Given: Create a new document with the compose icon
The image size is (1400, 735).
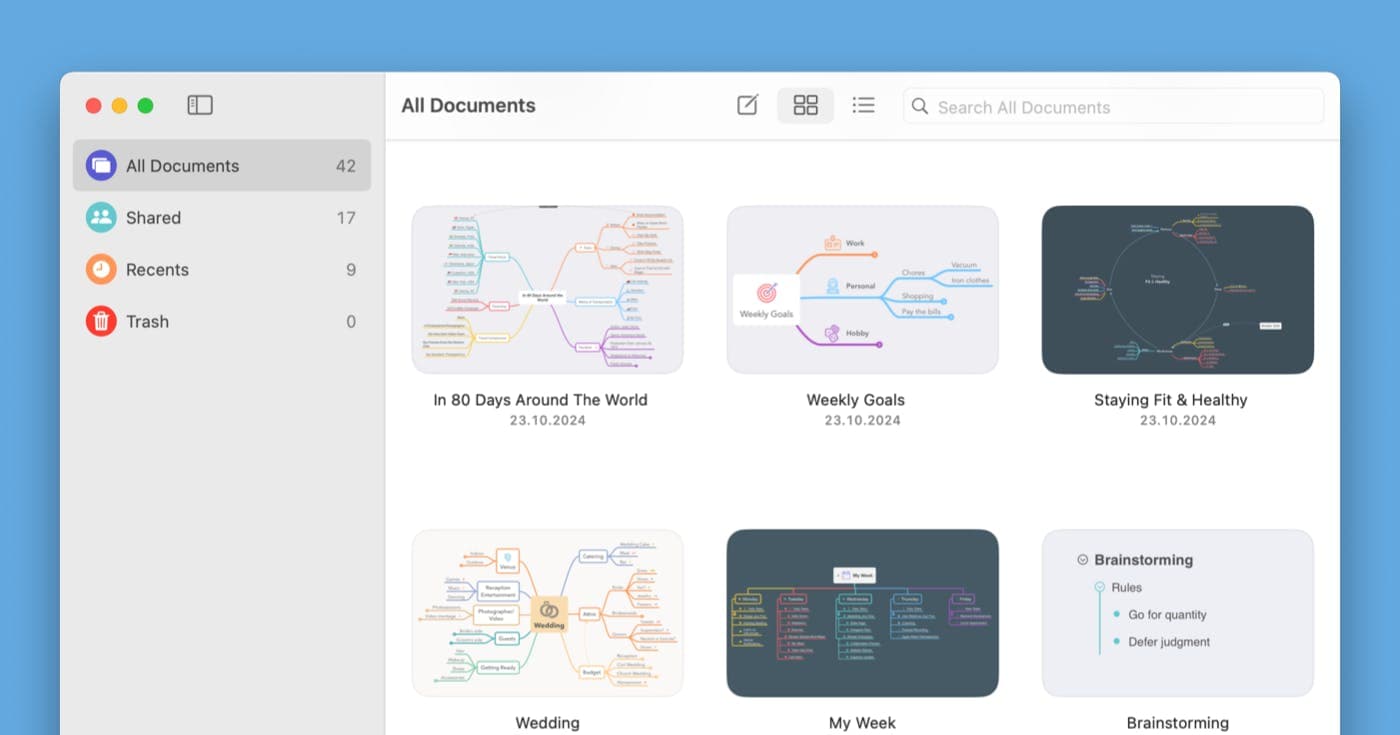Looking at the screenshot, I should pyautogui.click(x=746, y=105).
